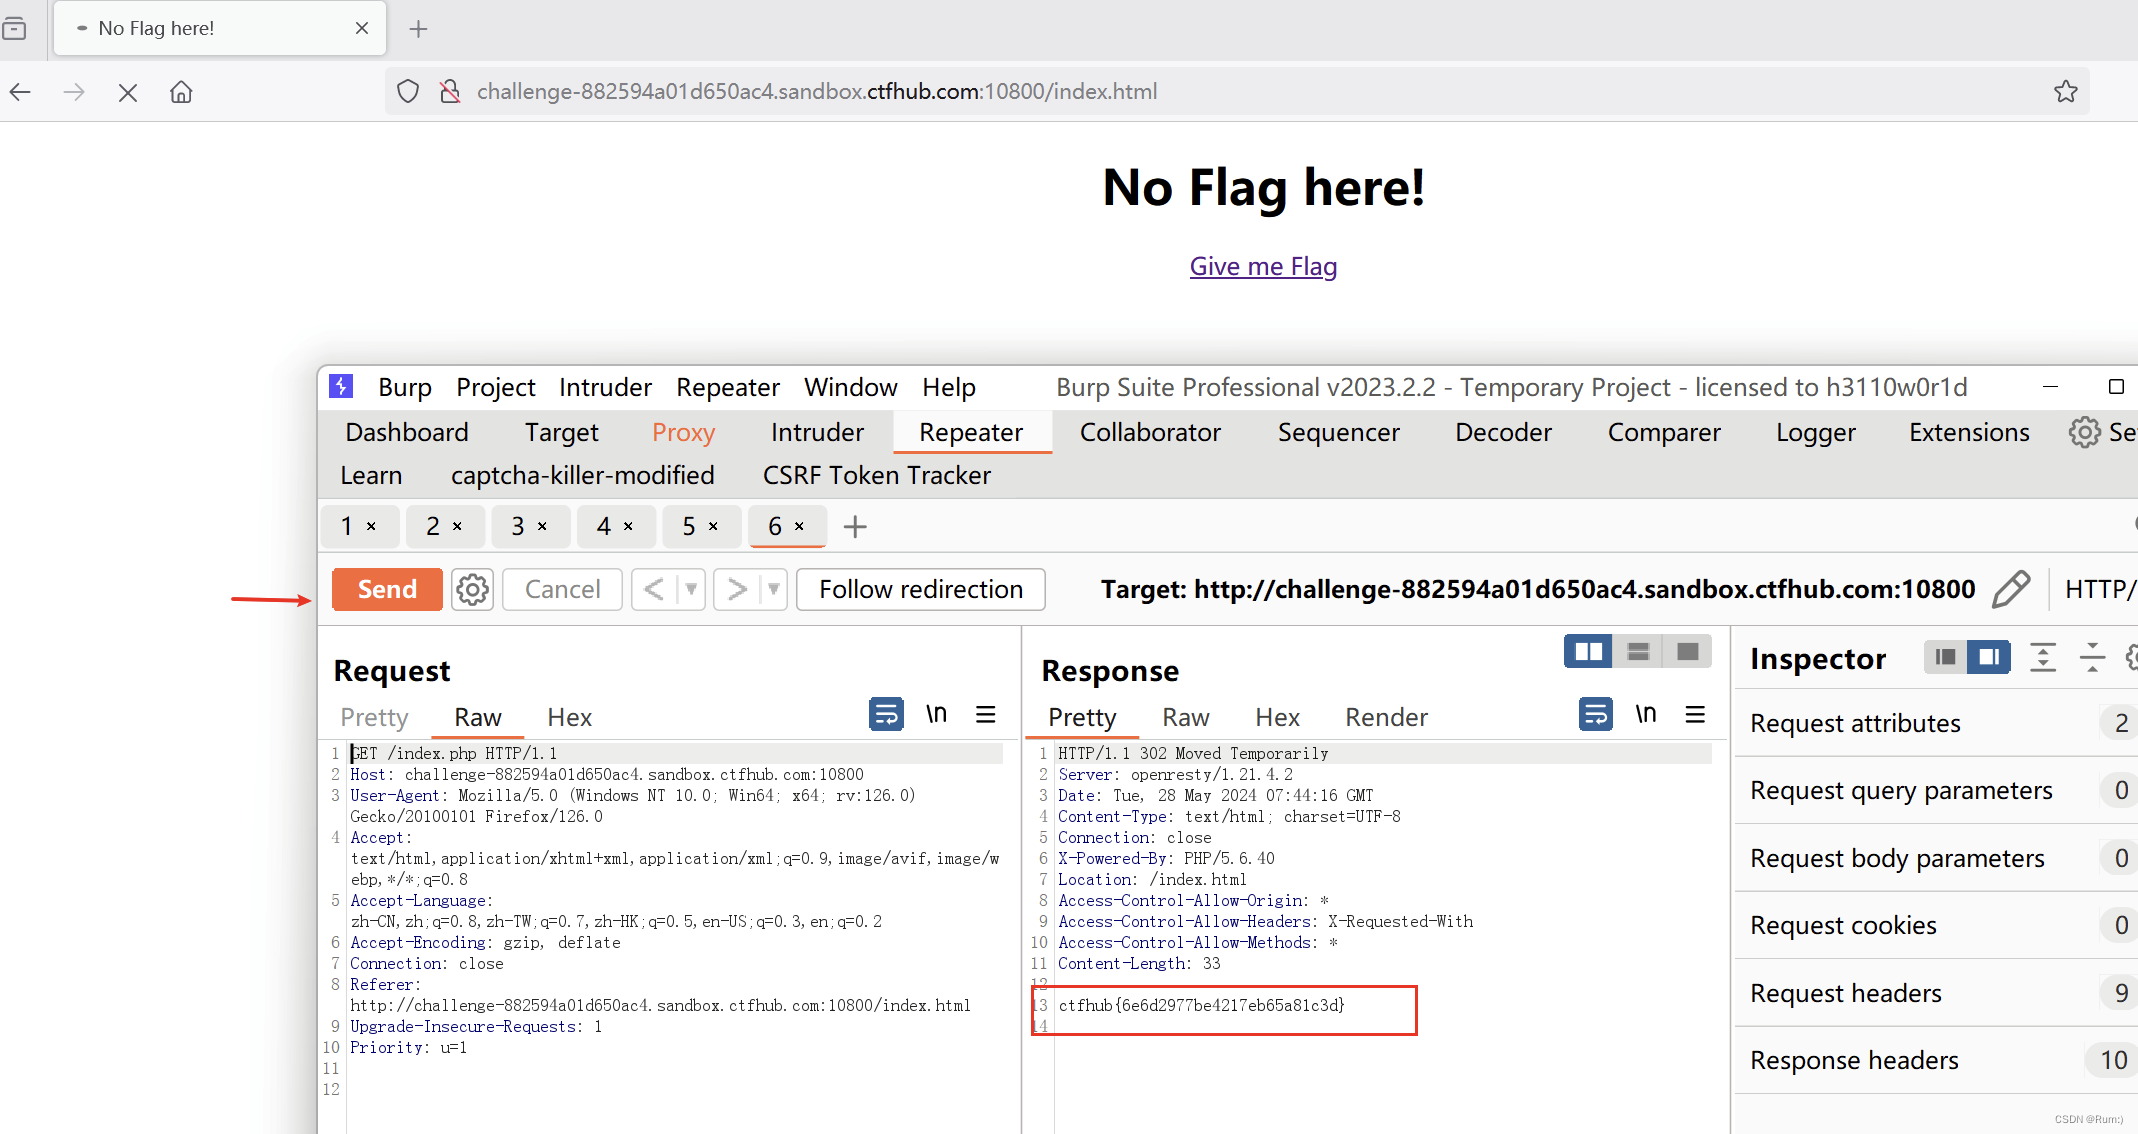The width and height of the screenshot is (2138, 1134).
Task: Switch Request view to Hex
Action: [x=570, y=717]
